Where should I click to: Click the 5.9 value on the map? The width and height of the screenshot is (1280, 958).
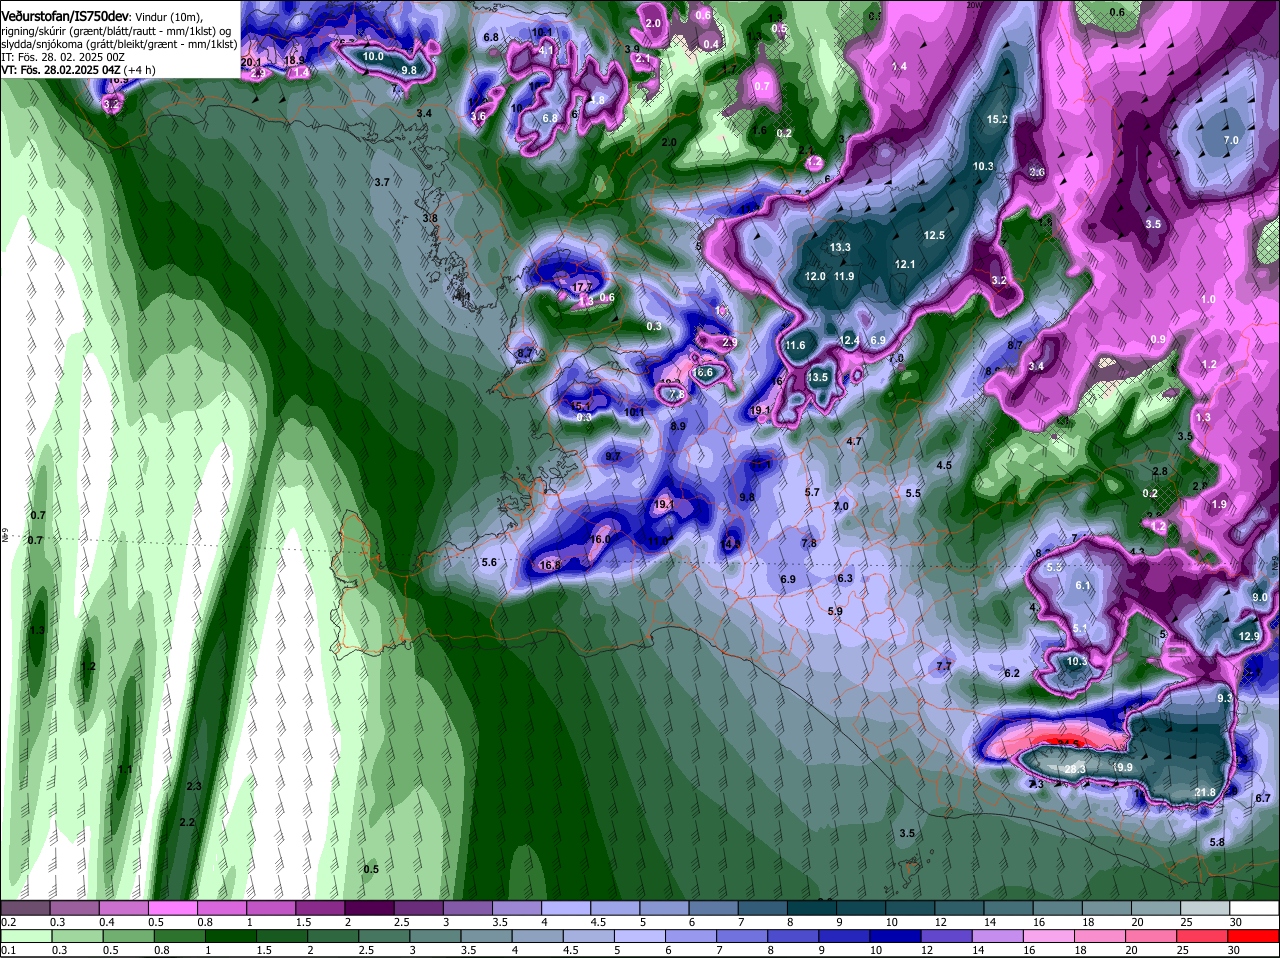(835, 611)
